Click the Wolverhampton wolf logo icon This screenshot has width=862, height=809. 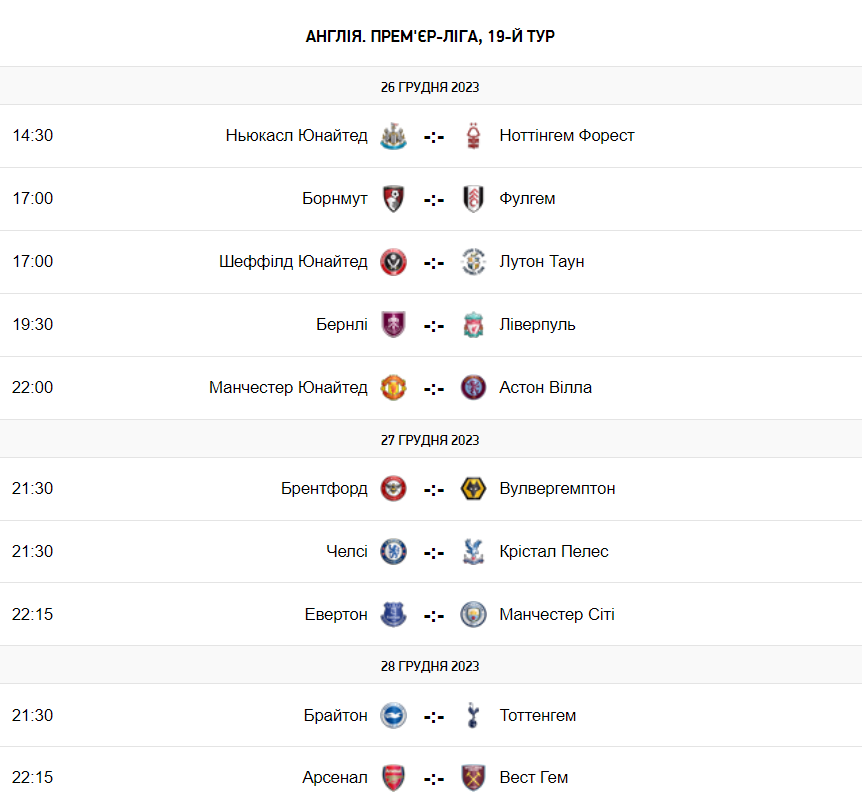coord(473,489)
